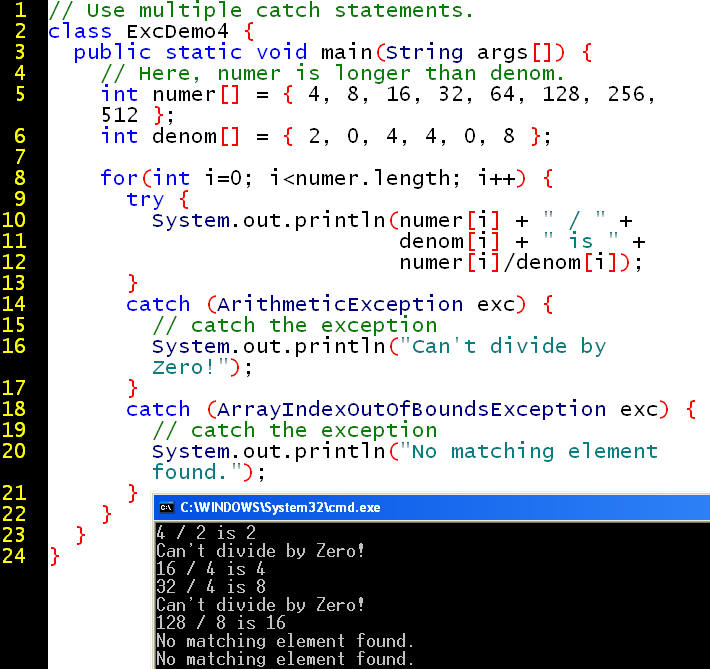Click line number 5 in gutter
This screenshot has height=669, width=710.
(20, 94)
